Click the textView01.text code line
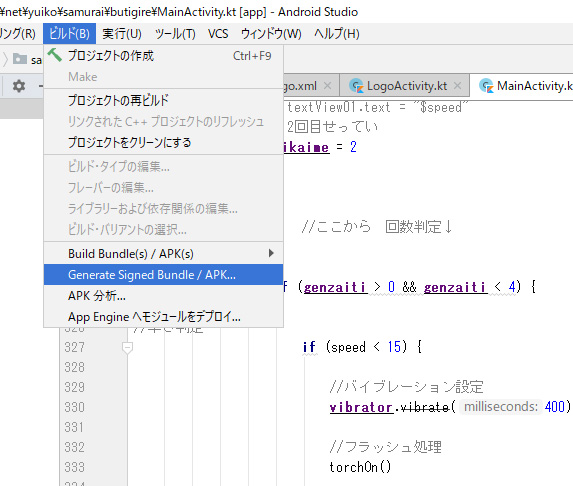Screen dimensions: 573x486 (x=377, y=107)
